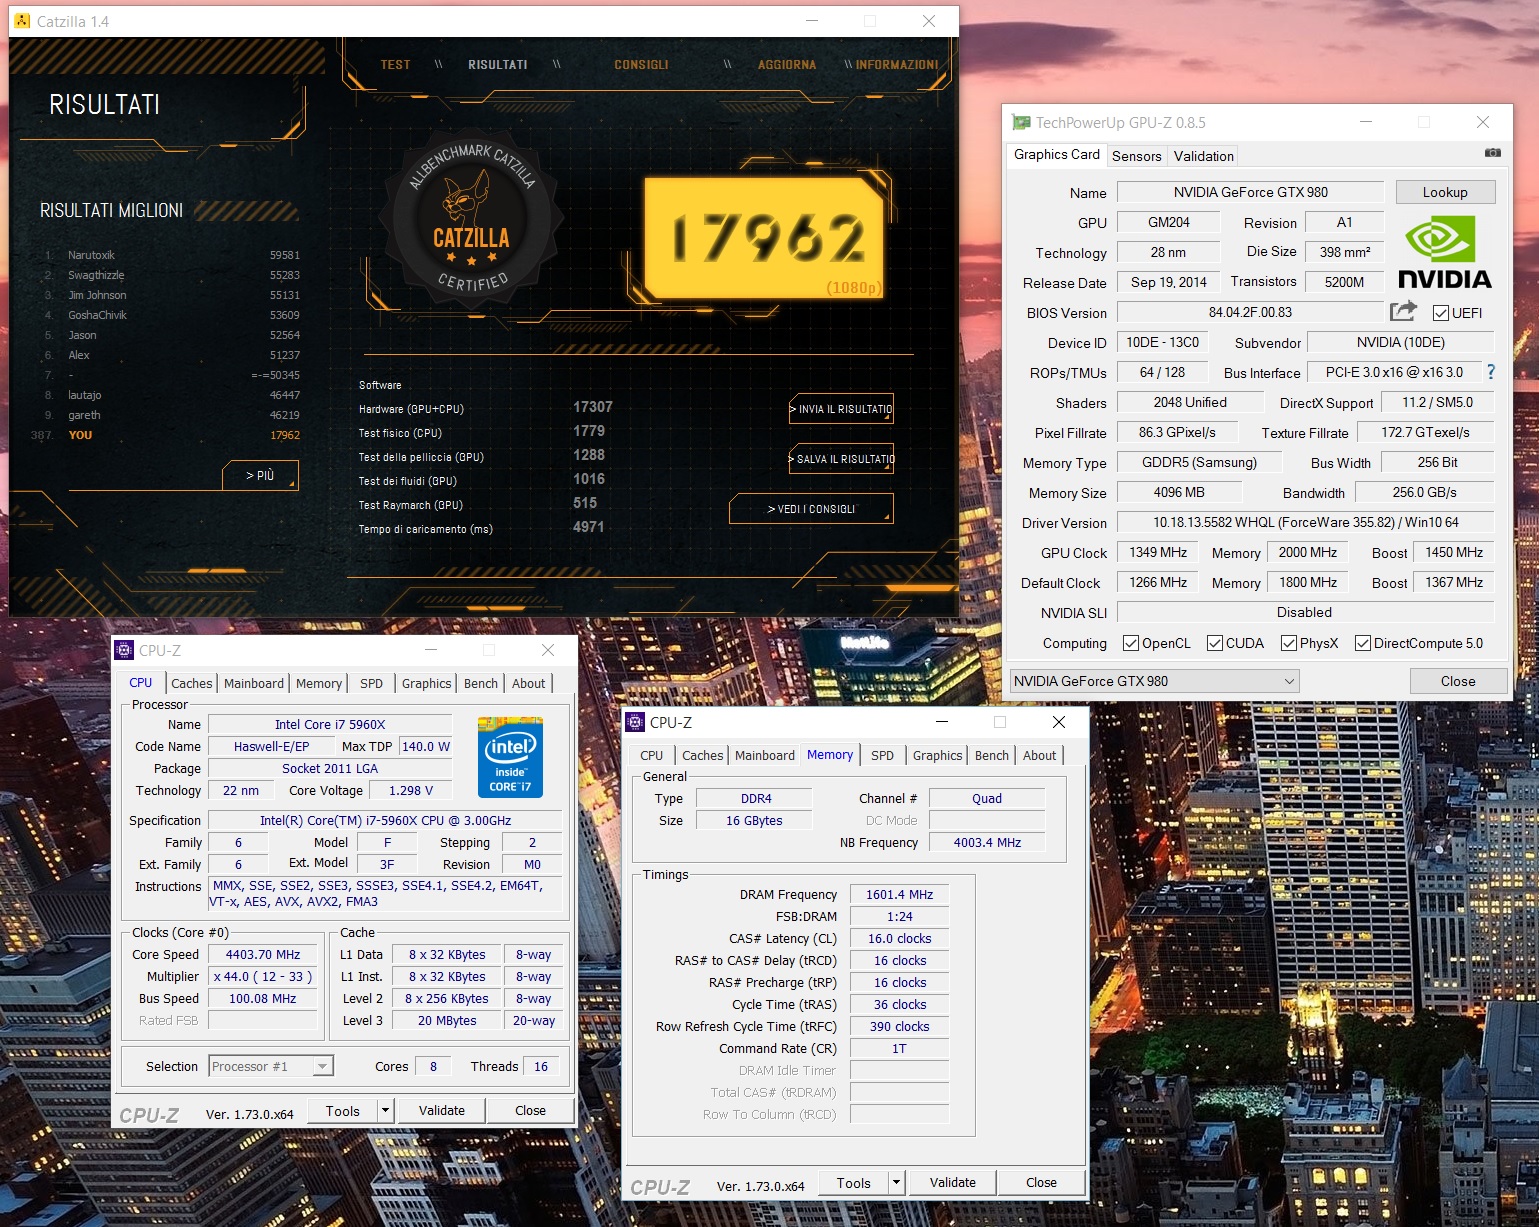Viewport: 1539px width, 1227px height.
Task: Click the GPU-Z title bar app icon
Action: coord(1021,122)
